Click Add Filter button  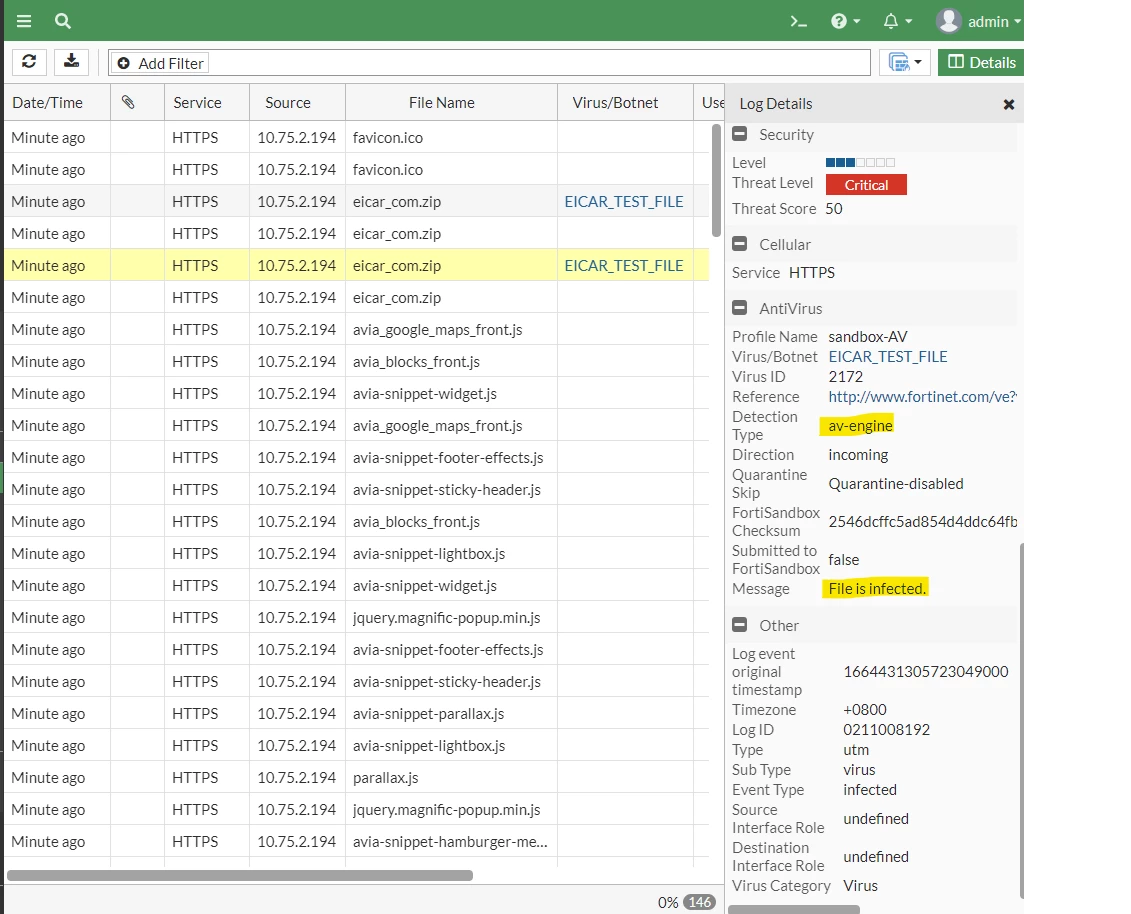[x=161, y=63]
